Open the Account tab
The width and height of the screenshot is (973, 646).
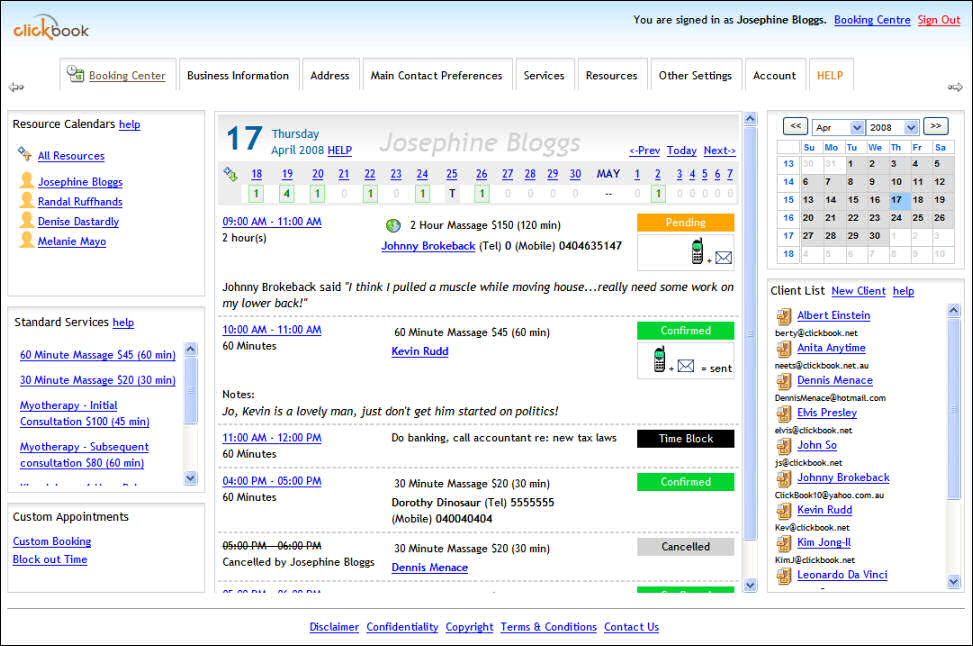(x=774, y=75)
